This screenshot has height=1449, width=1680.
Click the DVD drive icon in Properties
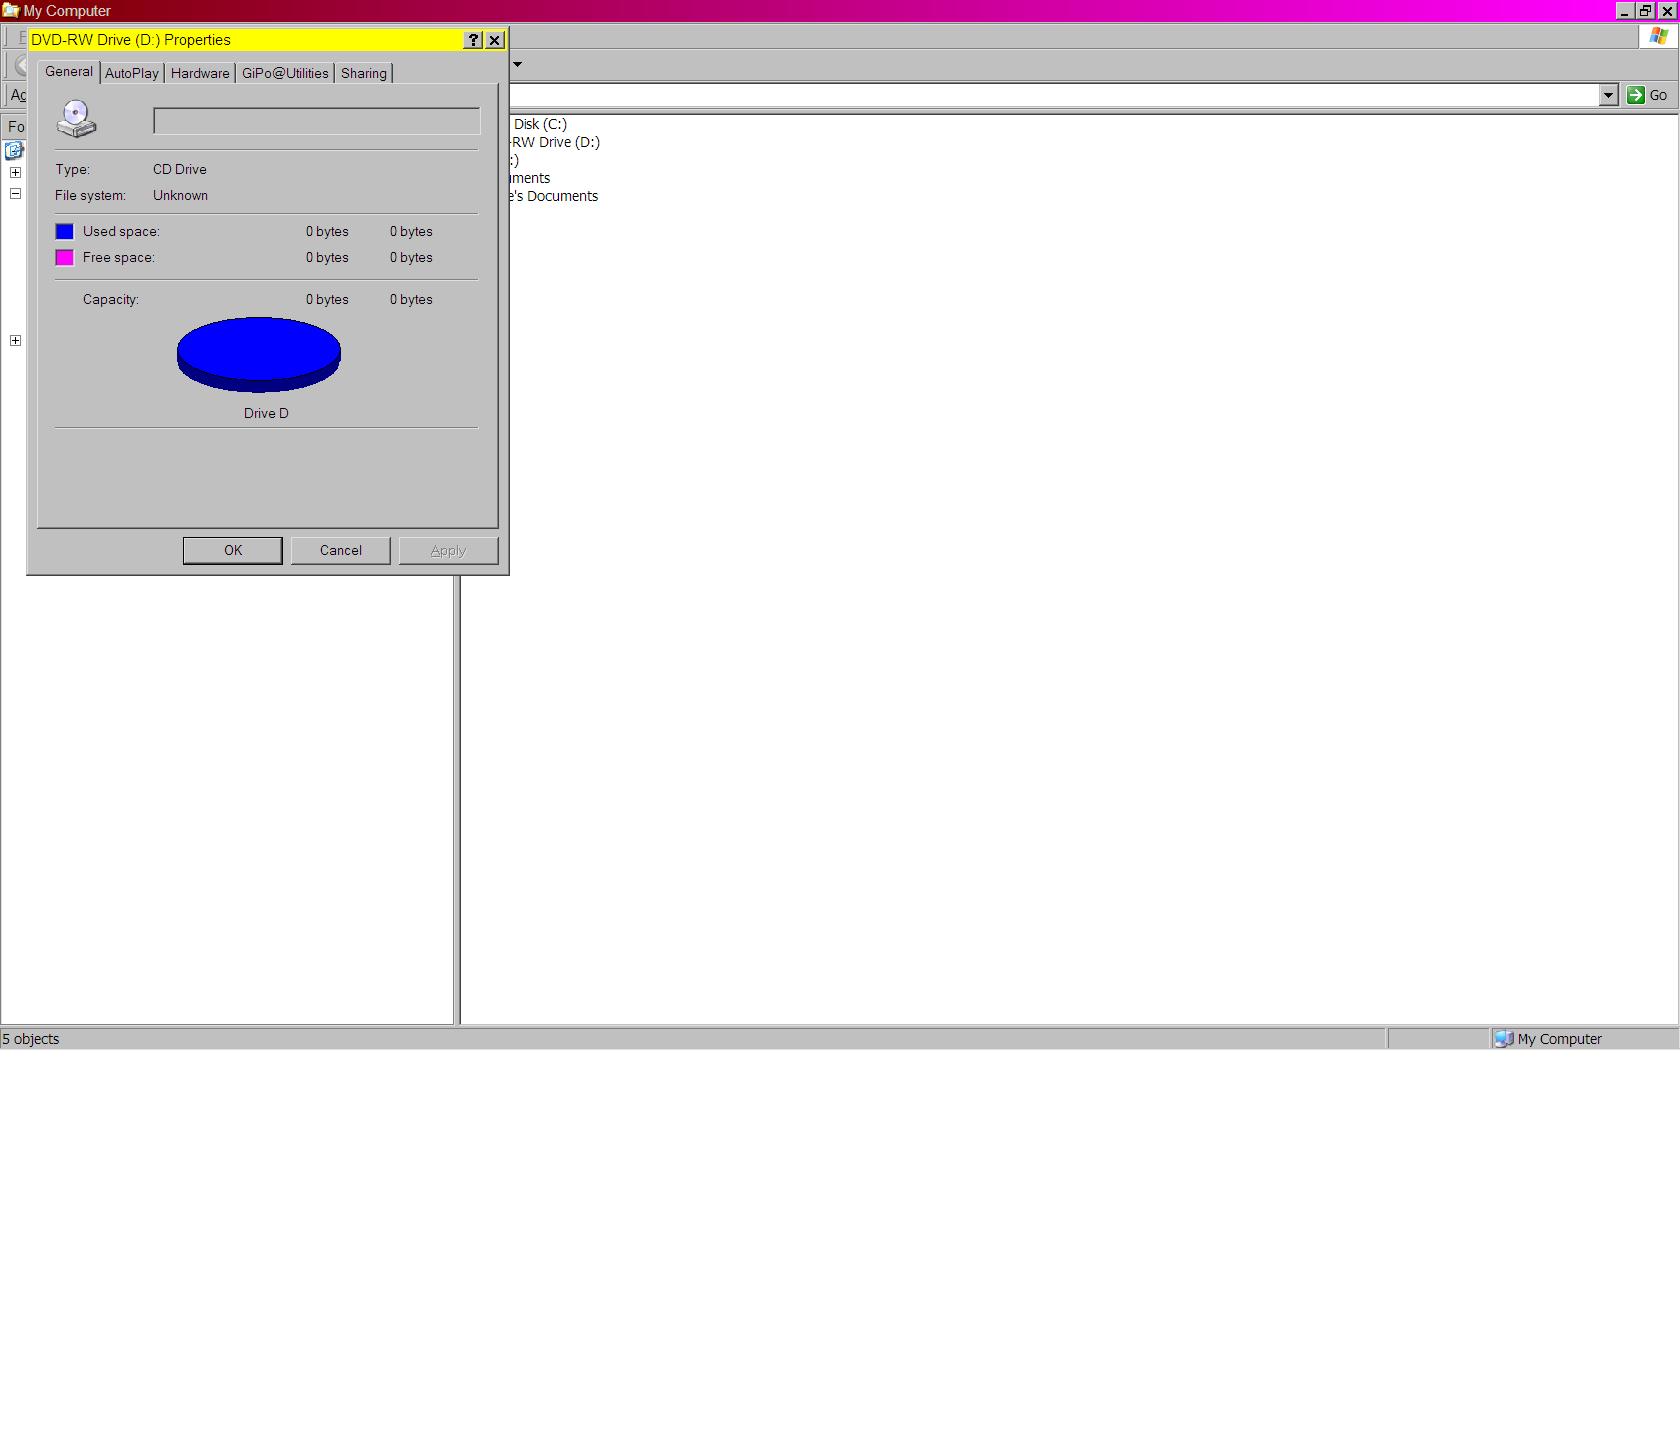[76, 119]
